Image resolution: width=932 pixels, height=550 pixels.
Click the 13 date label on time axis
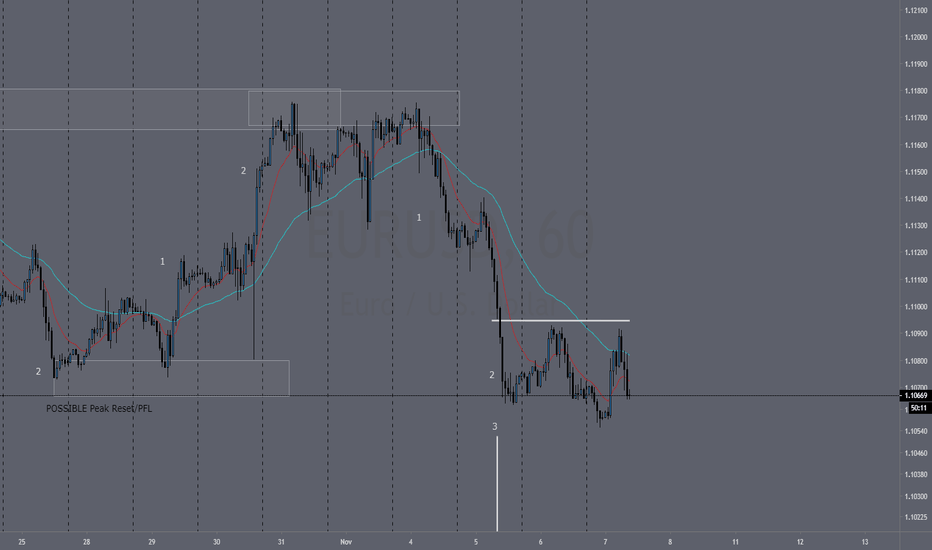(865, 542)
